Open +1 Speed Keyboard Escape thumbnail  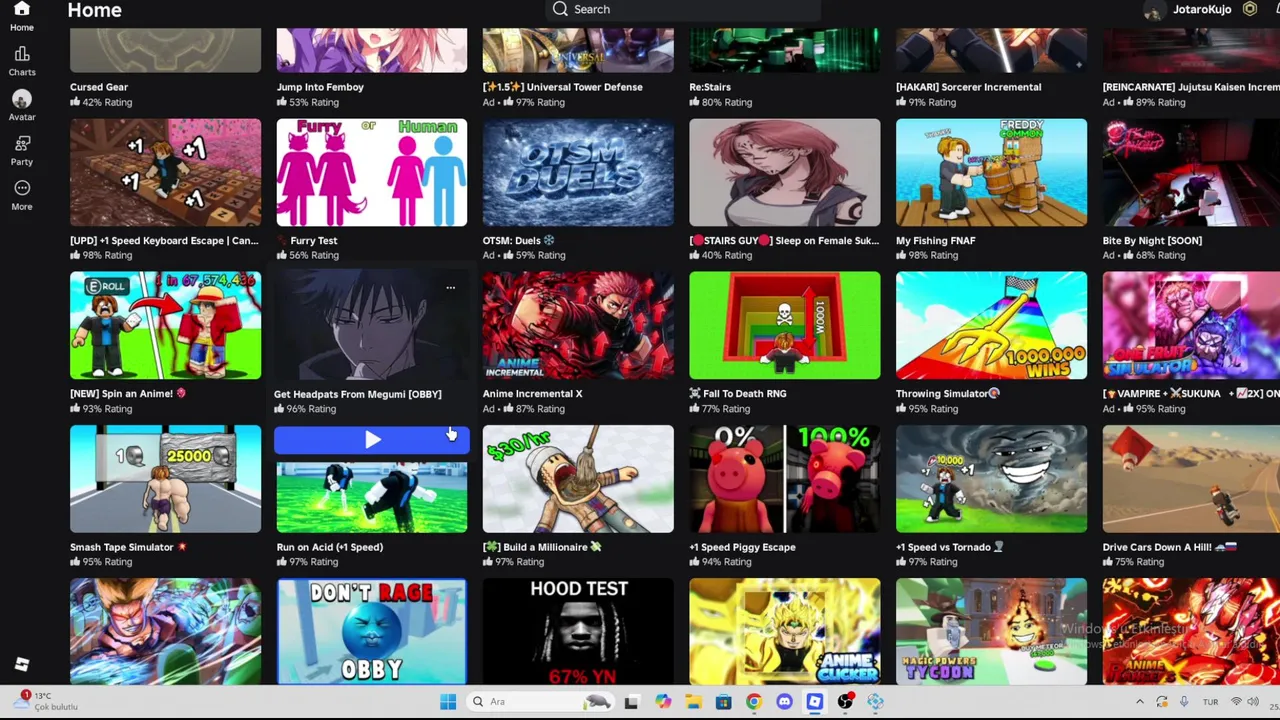tap(165, 173)
